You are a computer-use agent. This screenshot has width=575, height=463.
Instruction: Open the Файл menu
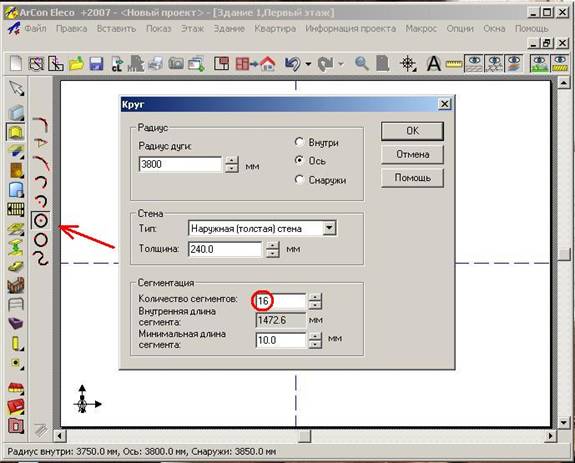36,28
